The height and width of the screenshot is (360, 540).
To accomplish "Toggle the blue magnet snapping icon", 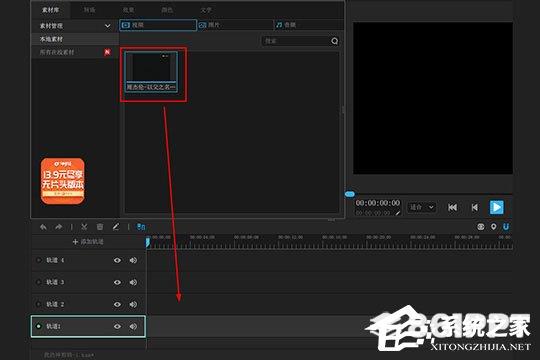I will (506, 227).
